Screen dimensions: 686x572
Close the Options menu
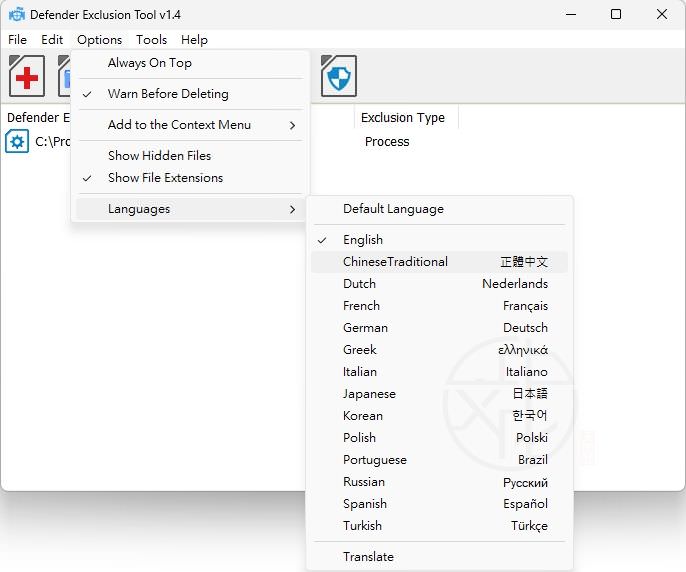pos(99,40)
